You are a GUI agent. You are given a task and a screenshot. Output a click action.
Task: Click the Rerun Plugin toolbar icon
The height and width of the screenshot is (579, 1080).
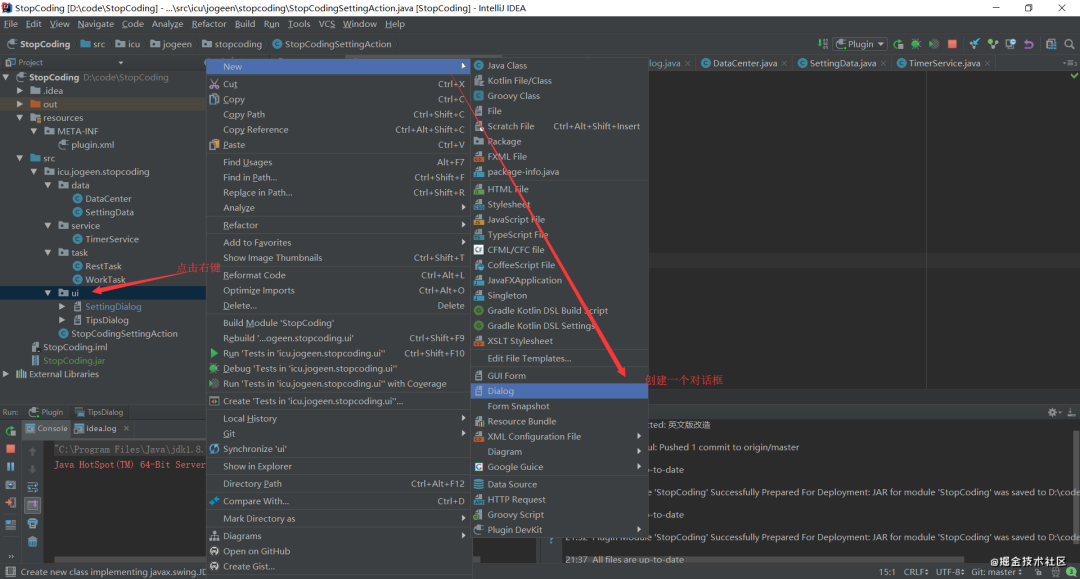(x=898, y=44)
